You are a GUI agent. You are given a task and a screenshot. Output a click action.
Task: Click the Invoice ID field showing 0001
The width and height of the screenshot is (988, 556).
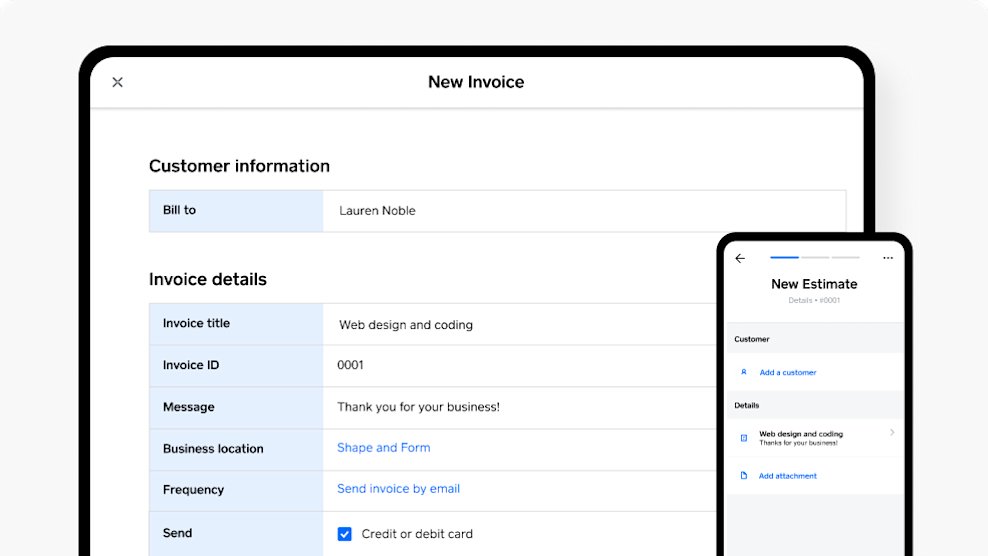[520, 365]
